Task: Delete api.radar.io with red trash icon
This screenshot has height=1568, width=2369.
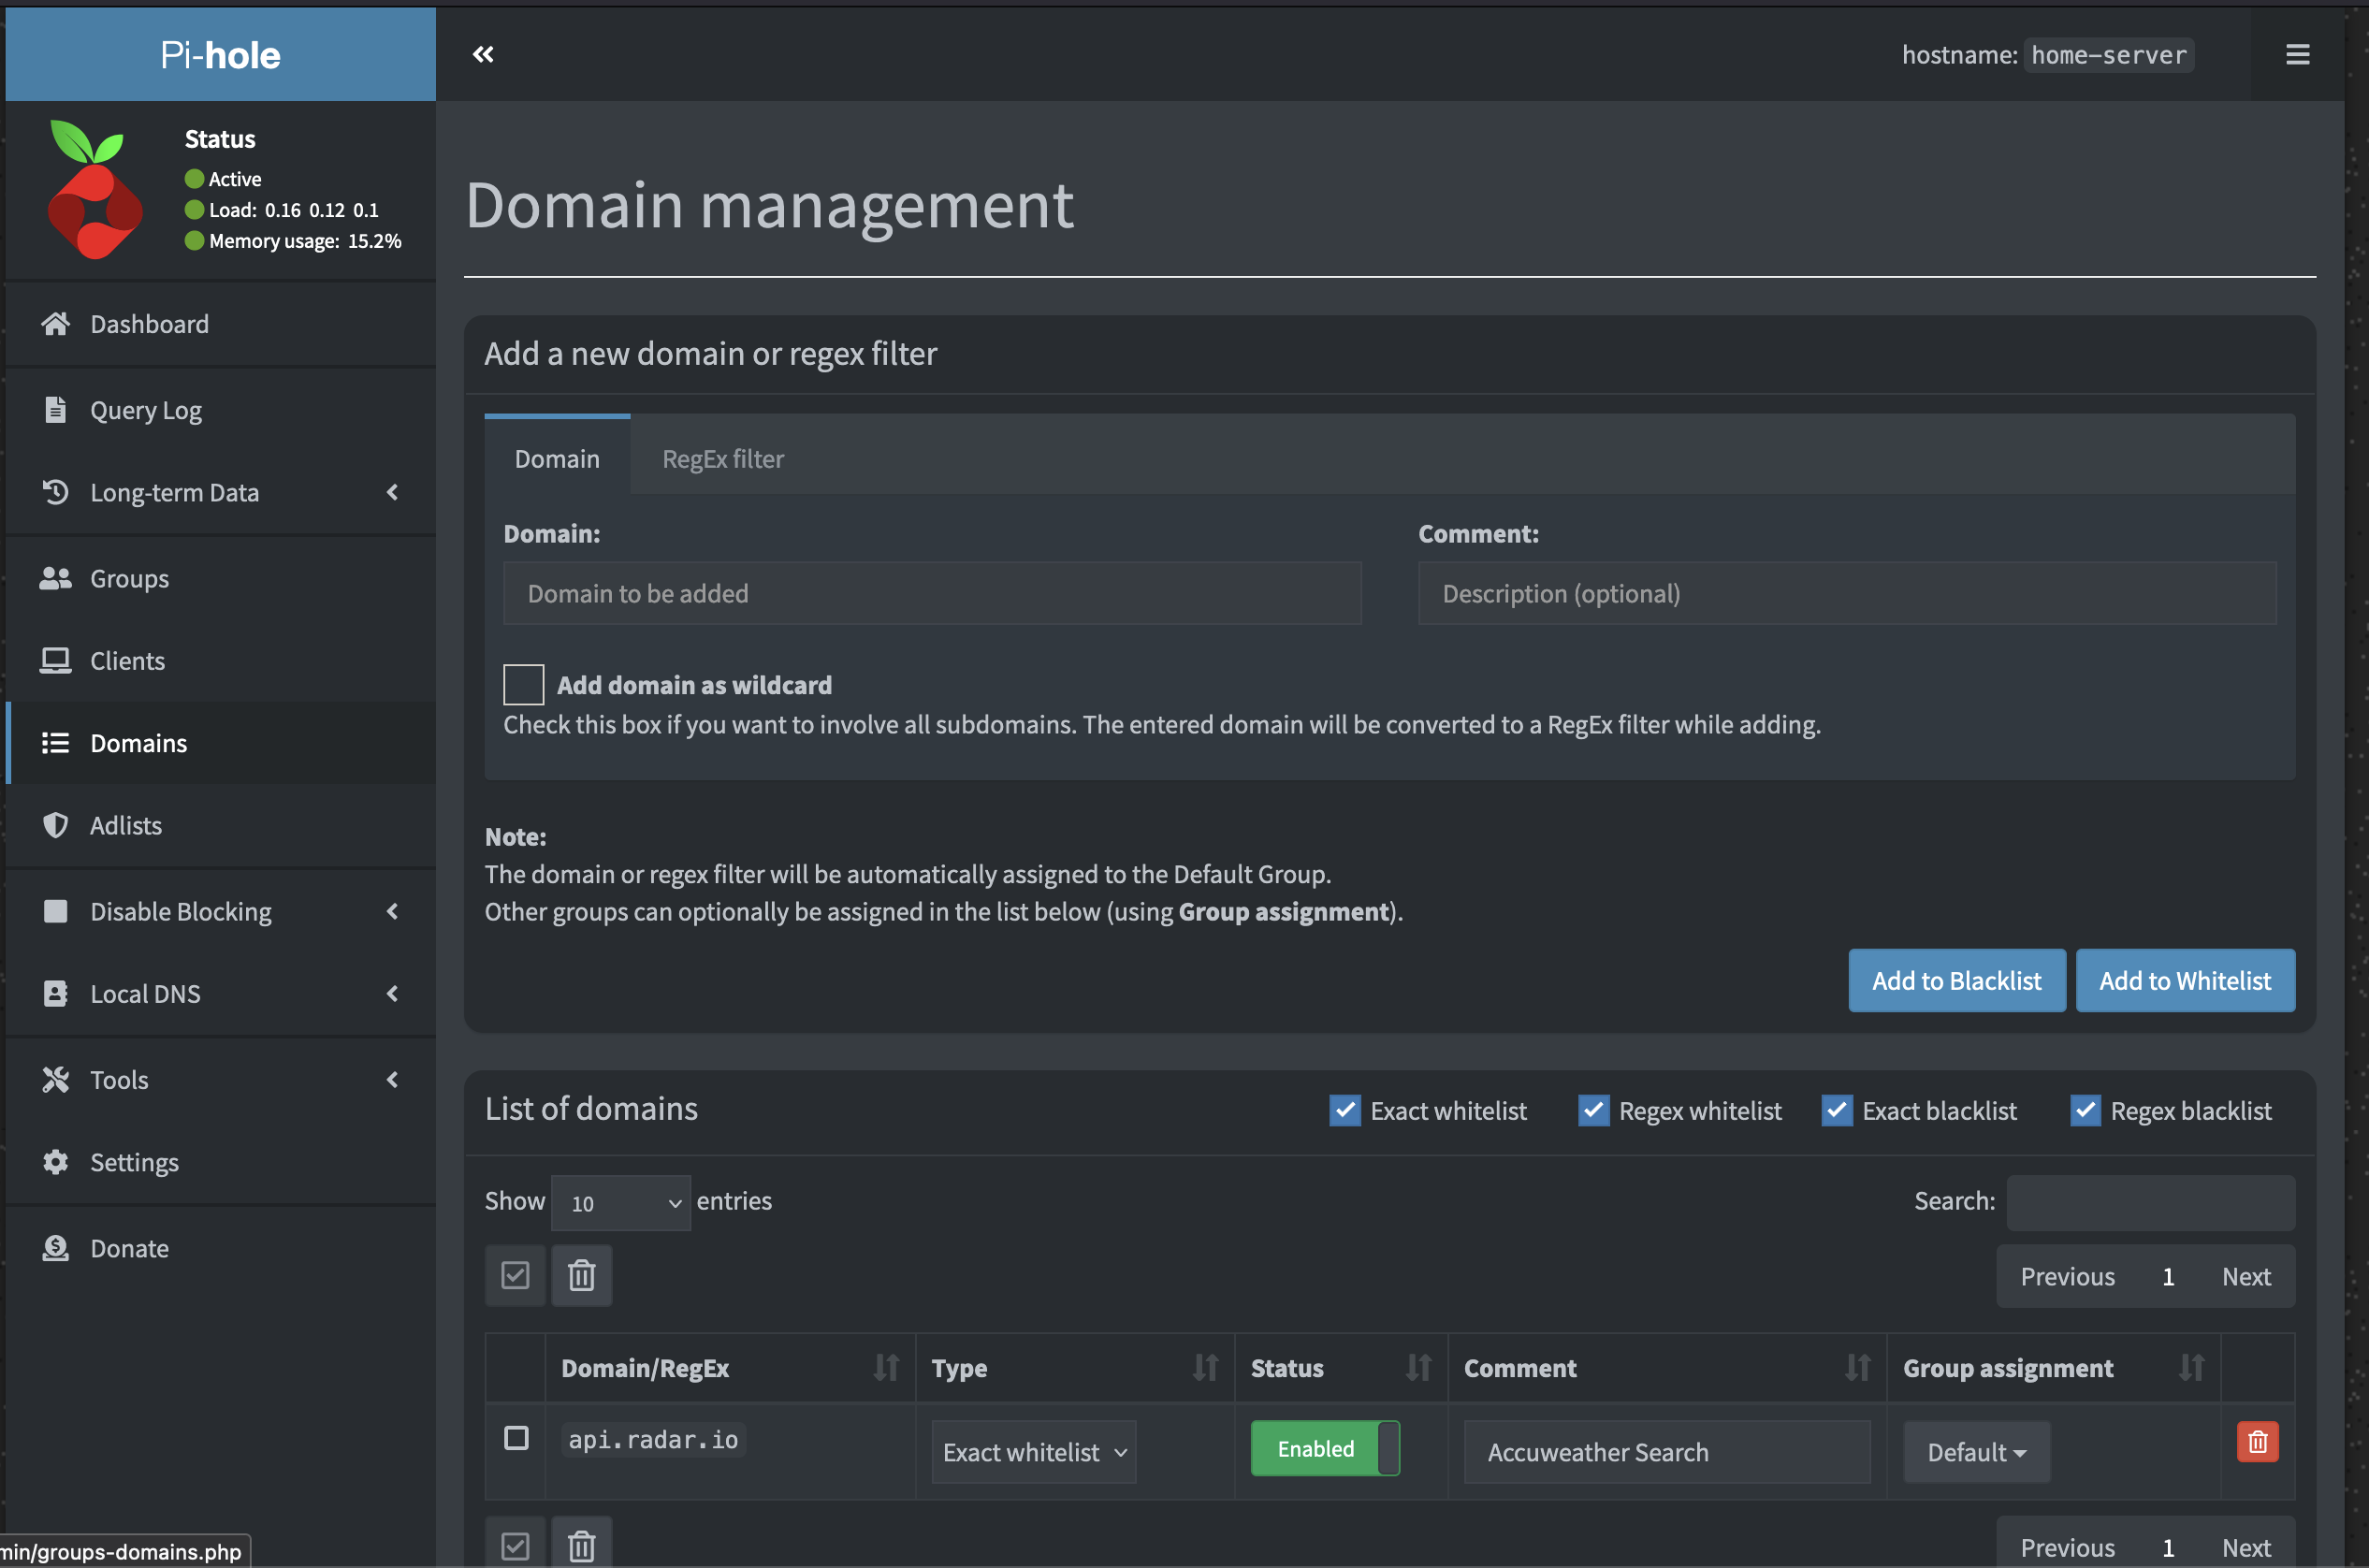Action: (x=2256, y=1441)
